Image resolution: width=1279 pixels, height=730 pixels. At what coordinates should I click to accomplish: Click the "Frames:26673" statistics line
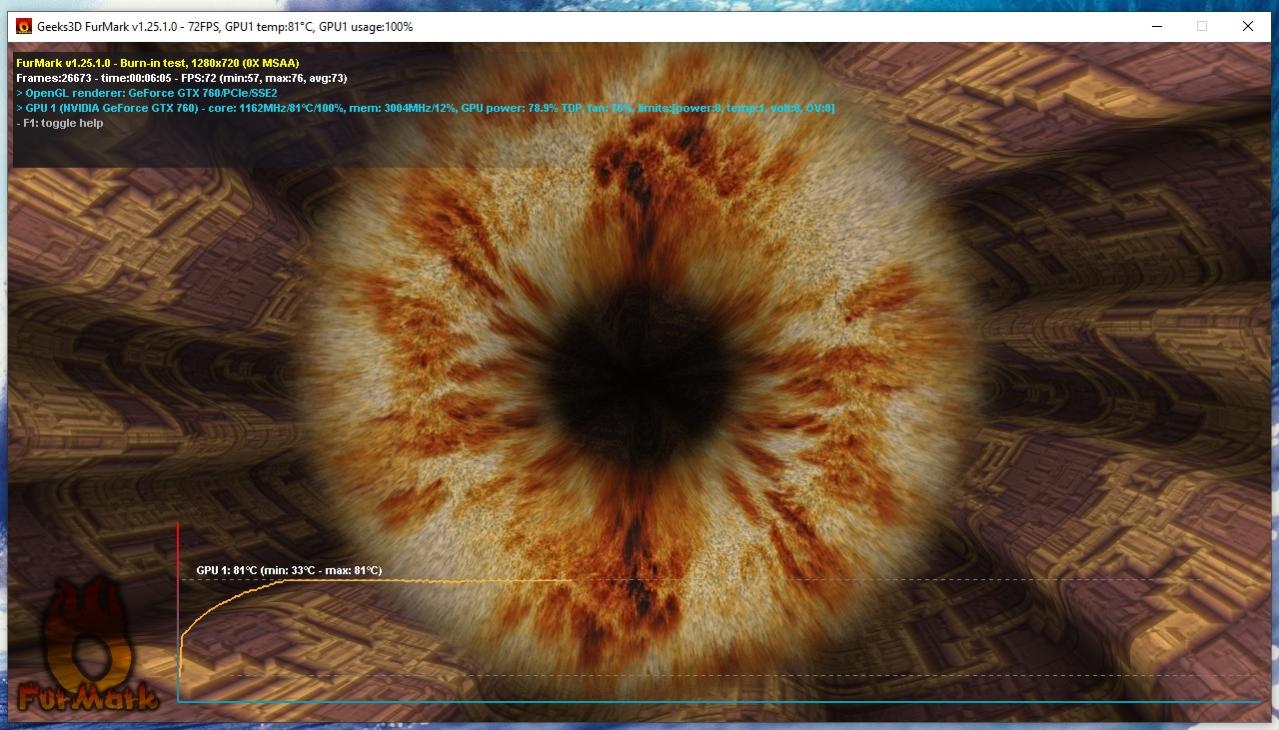click(182, 78)
